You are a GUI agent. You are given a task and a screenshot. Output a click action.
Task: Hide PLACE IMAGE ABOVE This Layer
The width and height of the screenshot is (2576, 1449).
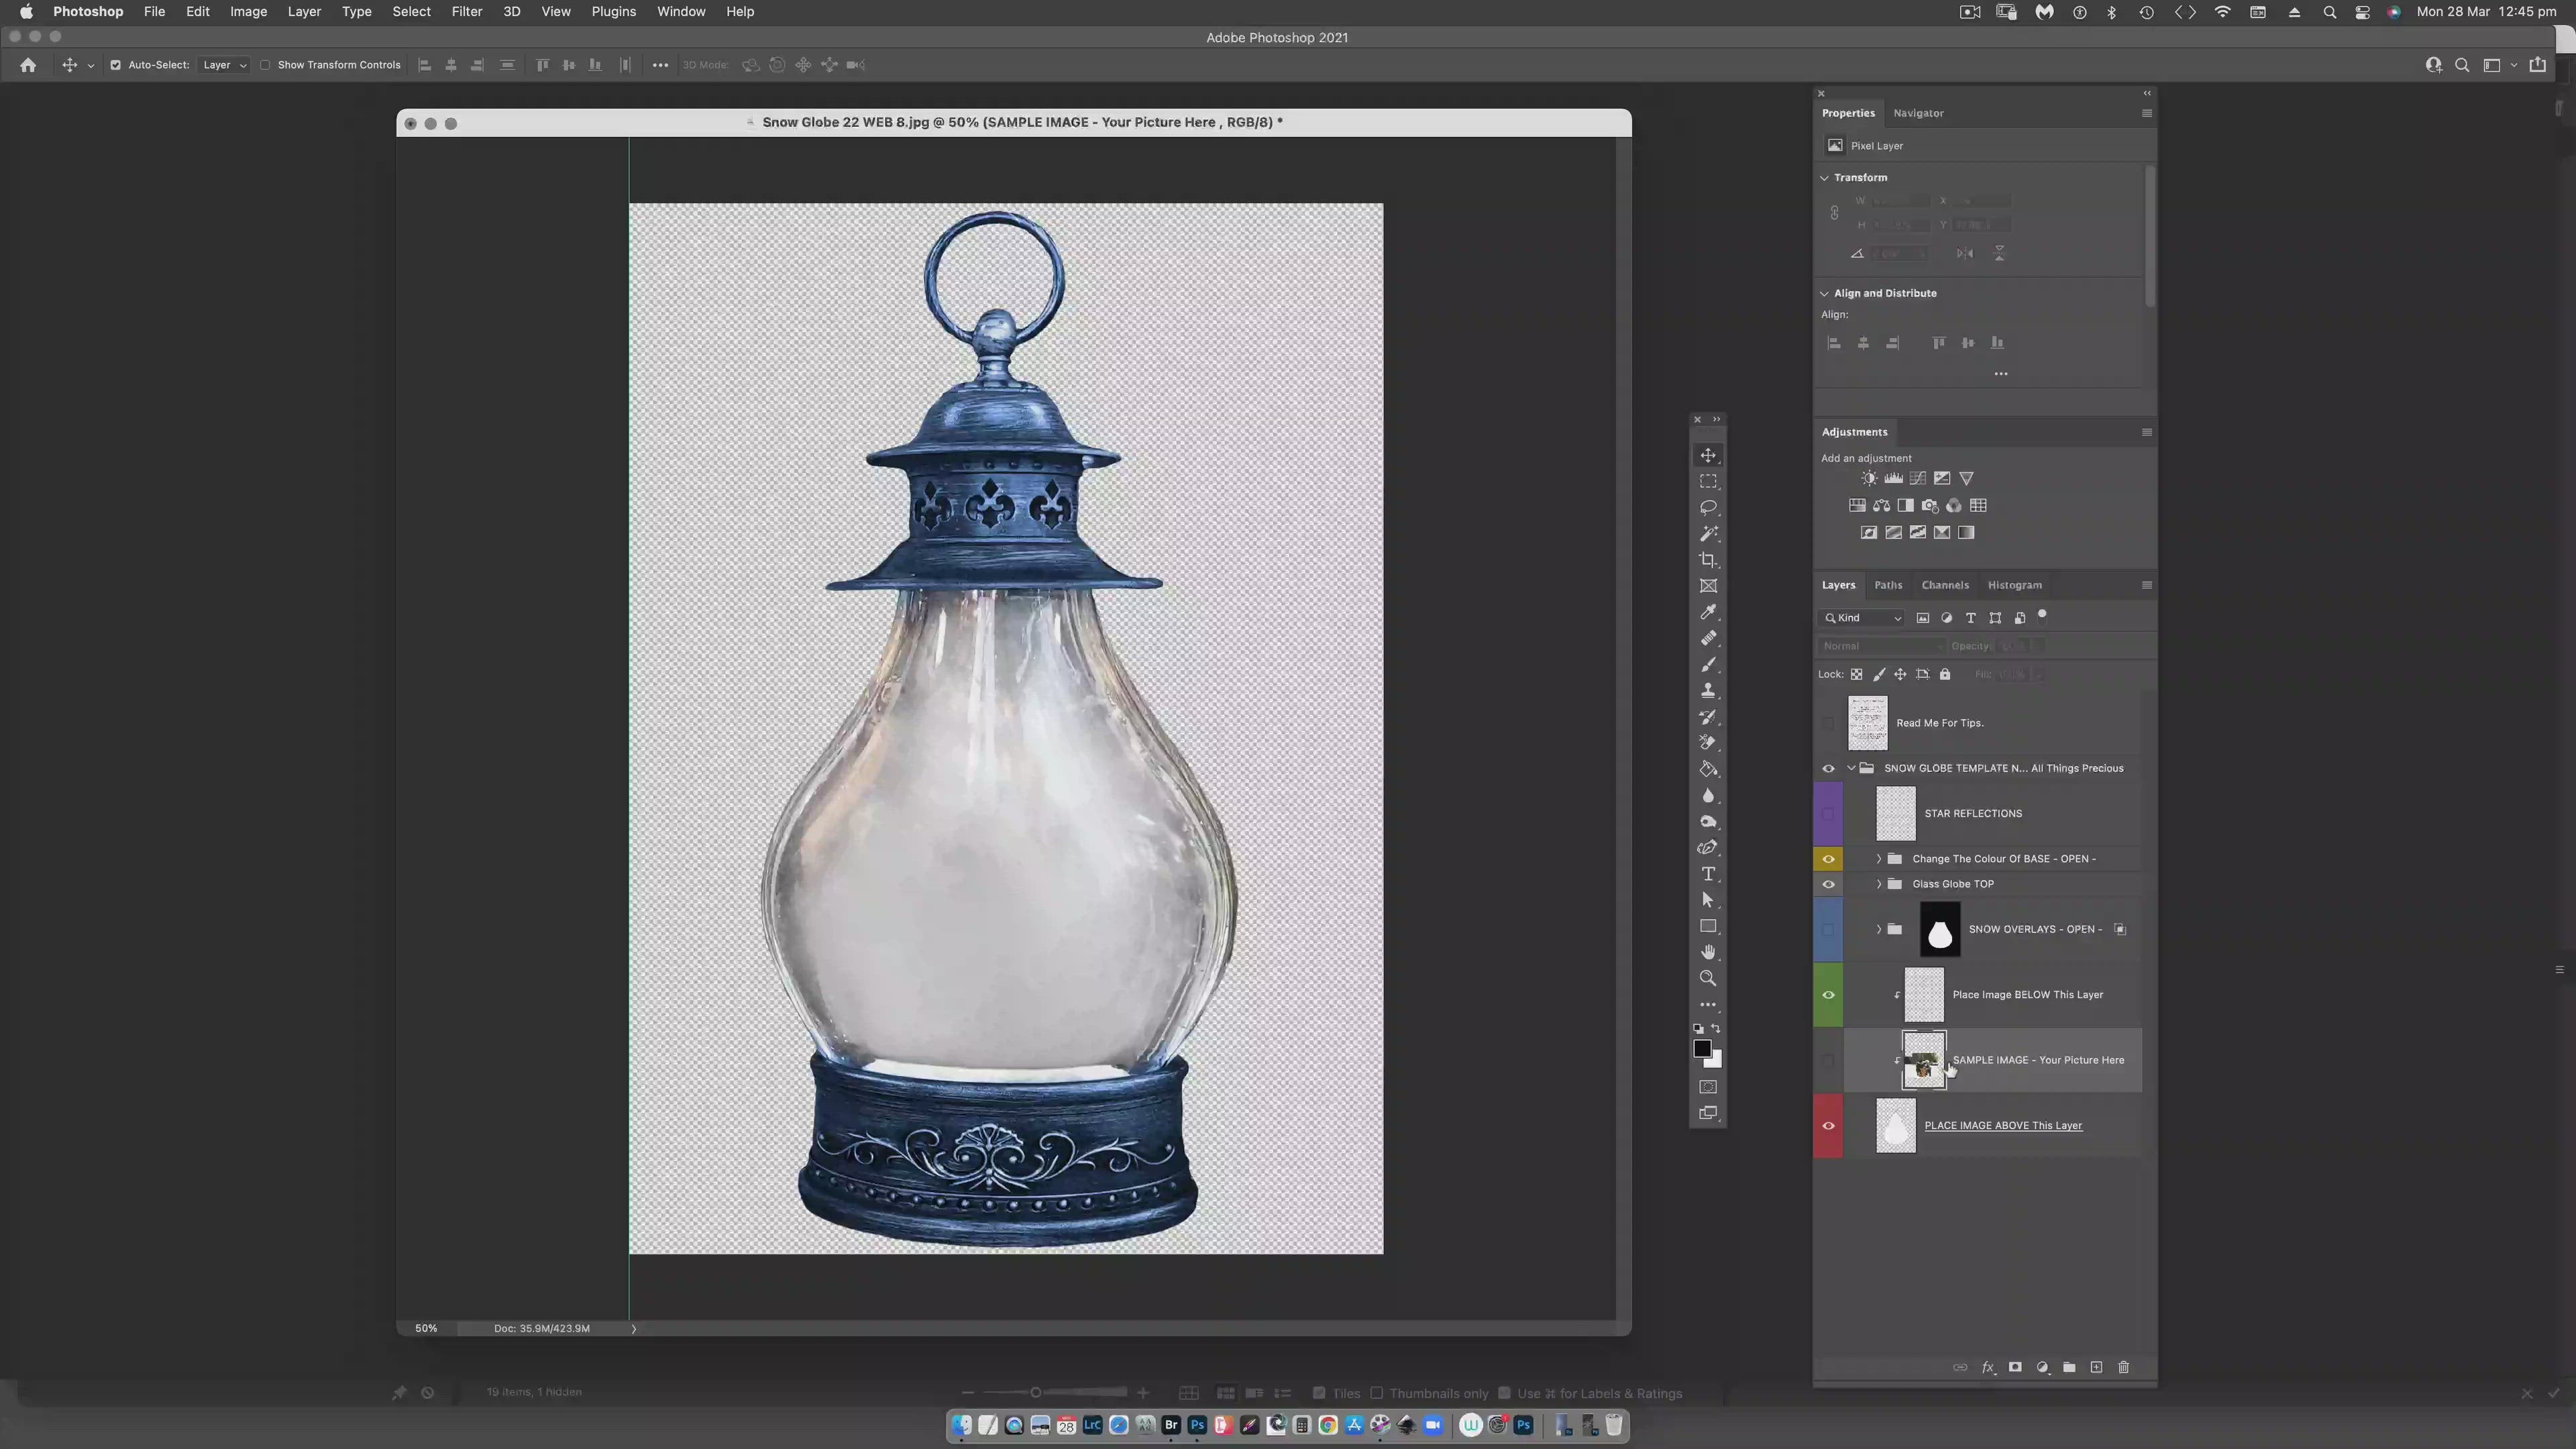coord(1828,1126)
